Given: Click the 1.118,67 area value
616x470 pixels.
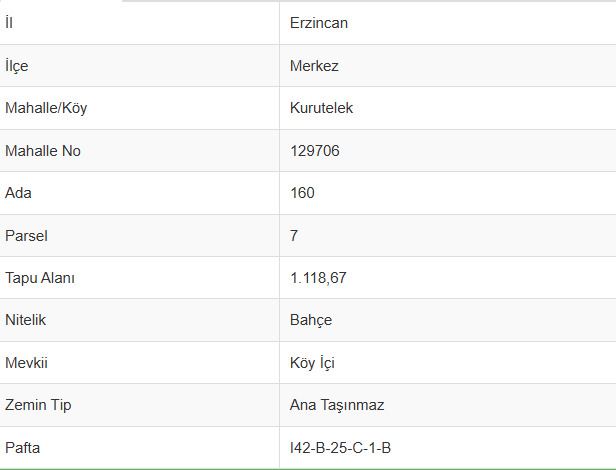Looking at the screenshot, I should [317, 278].
